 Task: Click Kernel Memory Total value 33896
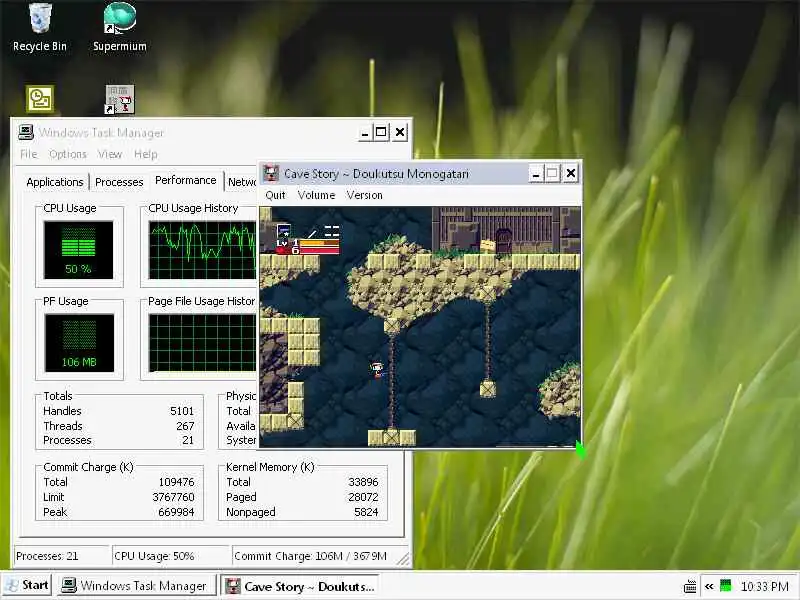(x=363, y=482)
